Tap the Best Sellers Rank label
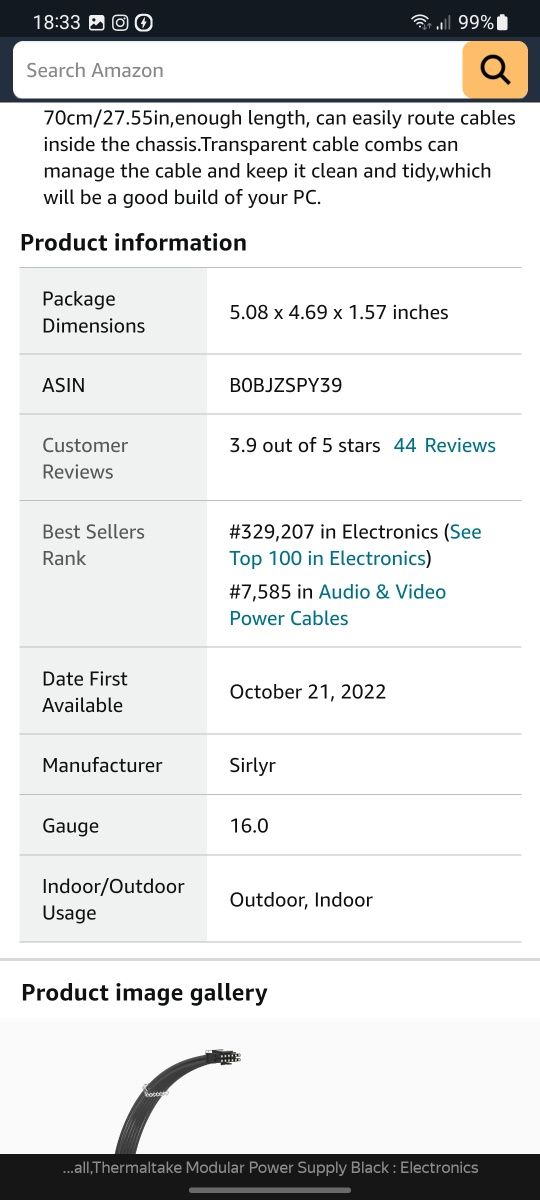Screen dimensions: 540x1200 coord(93,545)
